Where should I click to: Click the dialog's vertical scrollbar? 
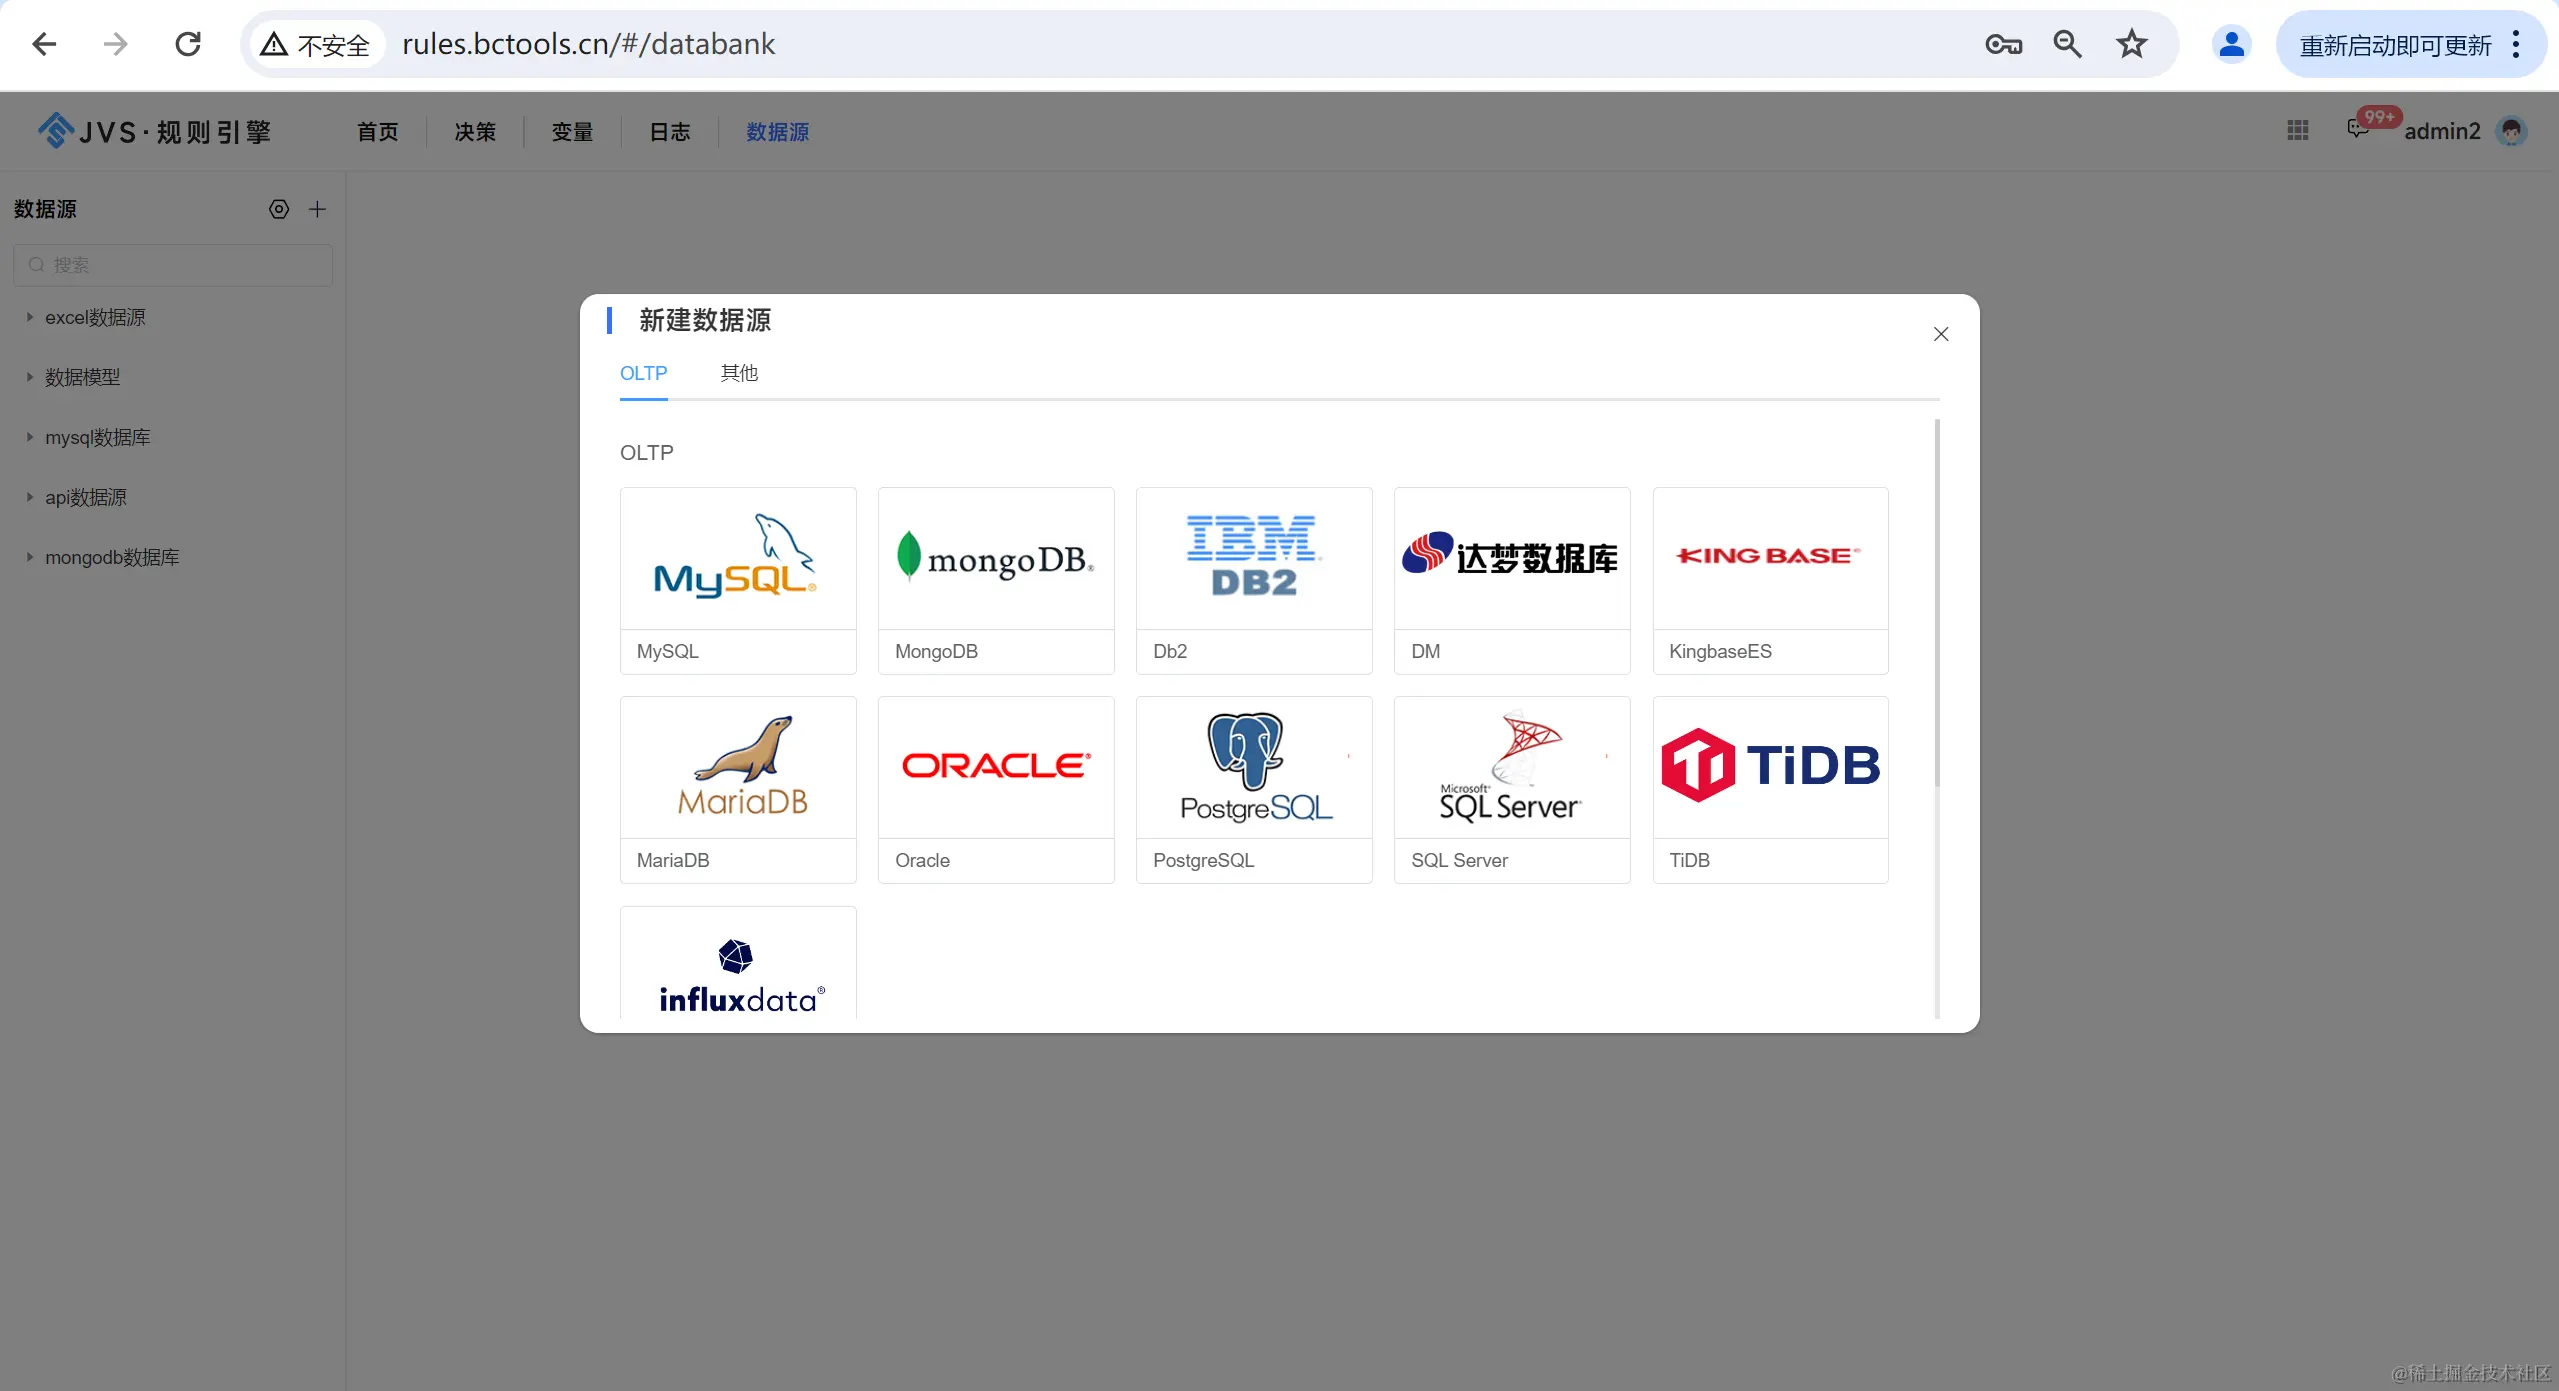(1936, 600)
